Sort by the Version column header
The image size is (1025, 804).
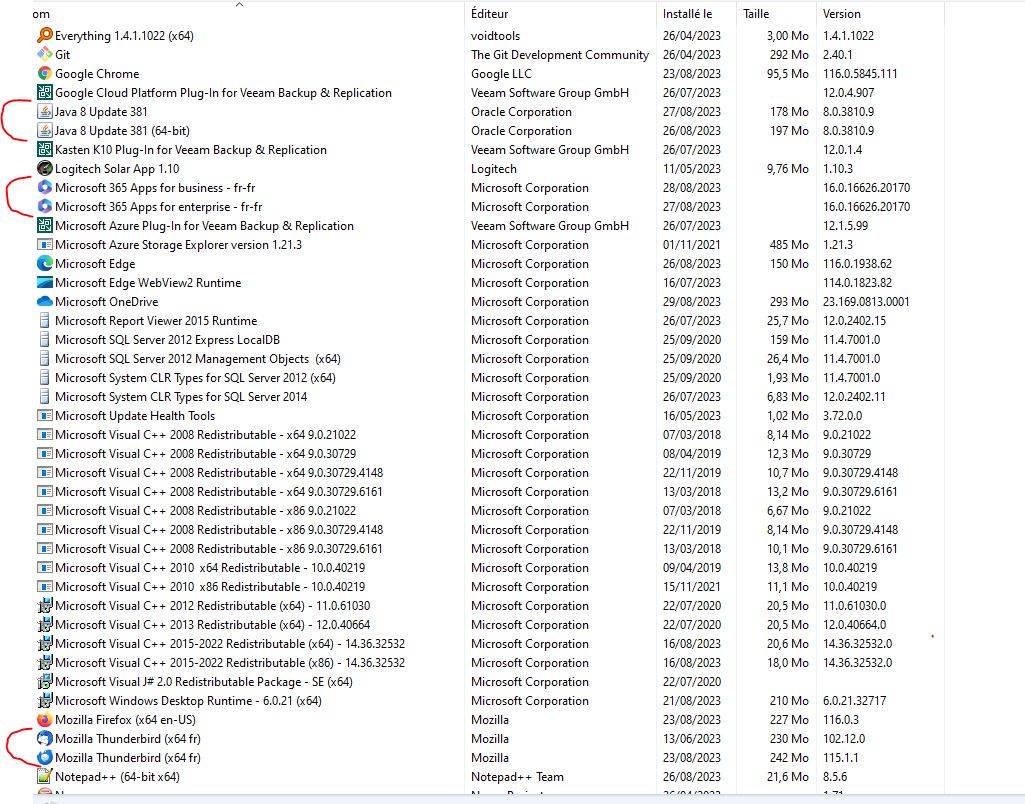841,14
